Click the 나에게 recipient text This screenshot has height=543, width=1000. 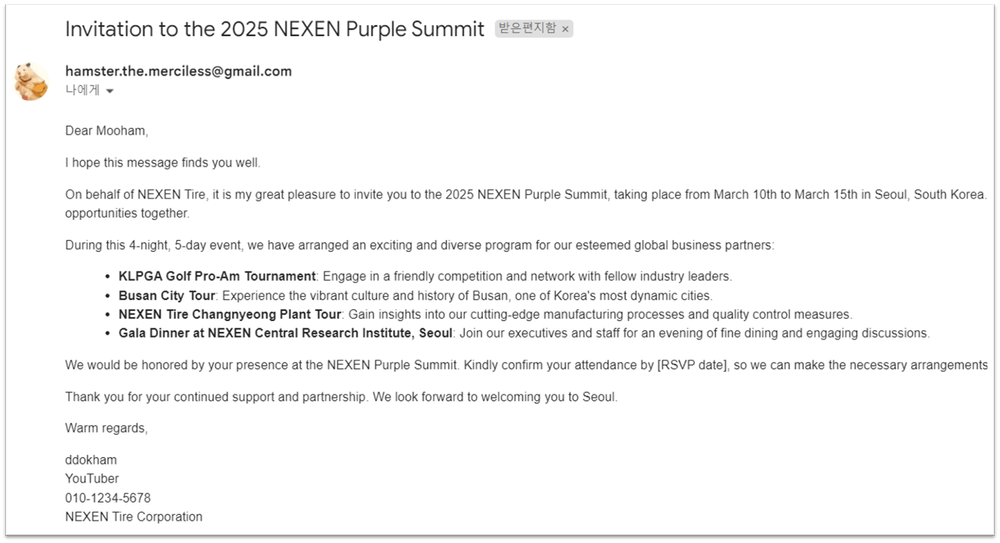(82, 90)
